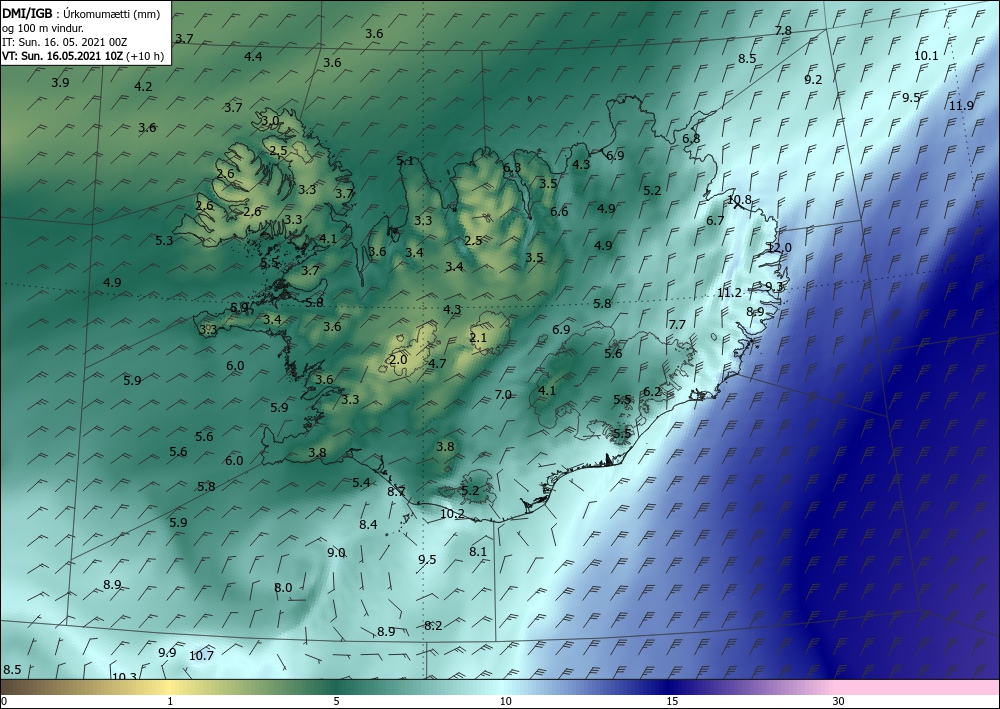Screen dimensions: 1000x709
Task: Click the 8.0 value on the map
Action: (x=283, y=587)
